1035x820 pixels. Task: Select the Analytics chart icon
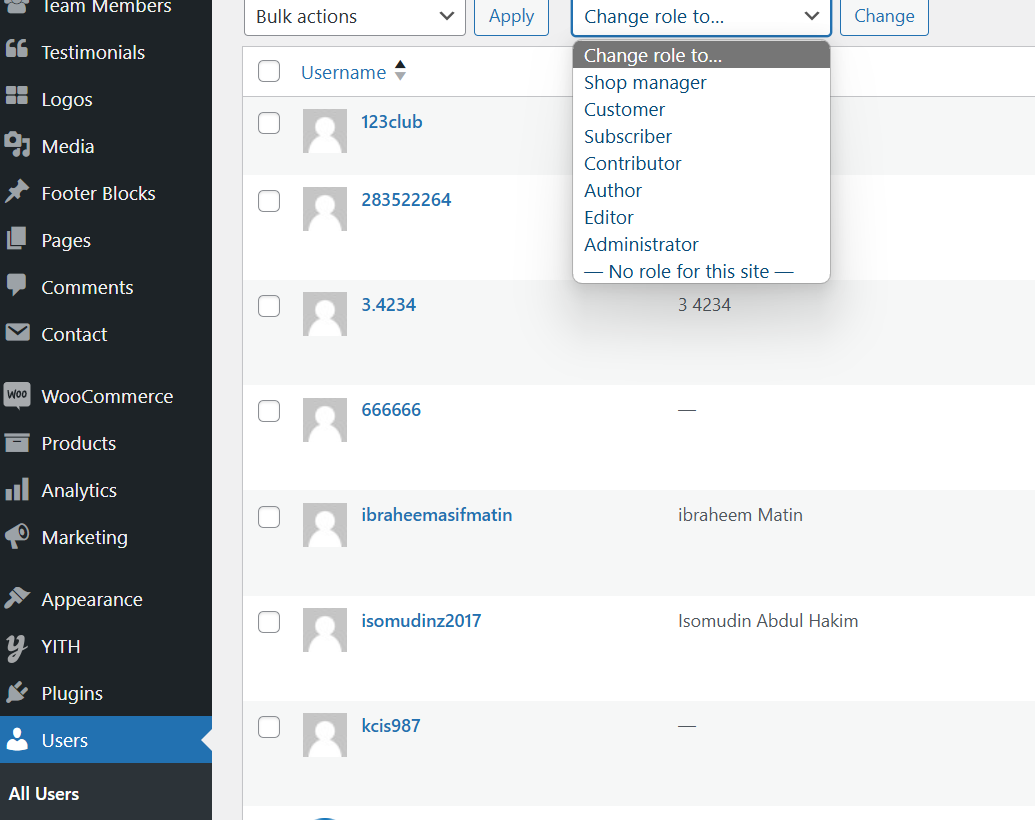[18, 490]
